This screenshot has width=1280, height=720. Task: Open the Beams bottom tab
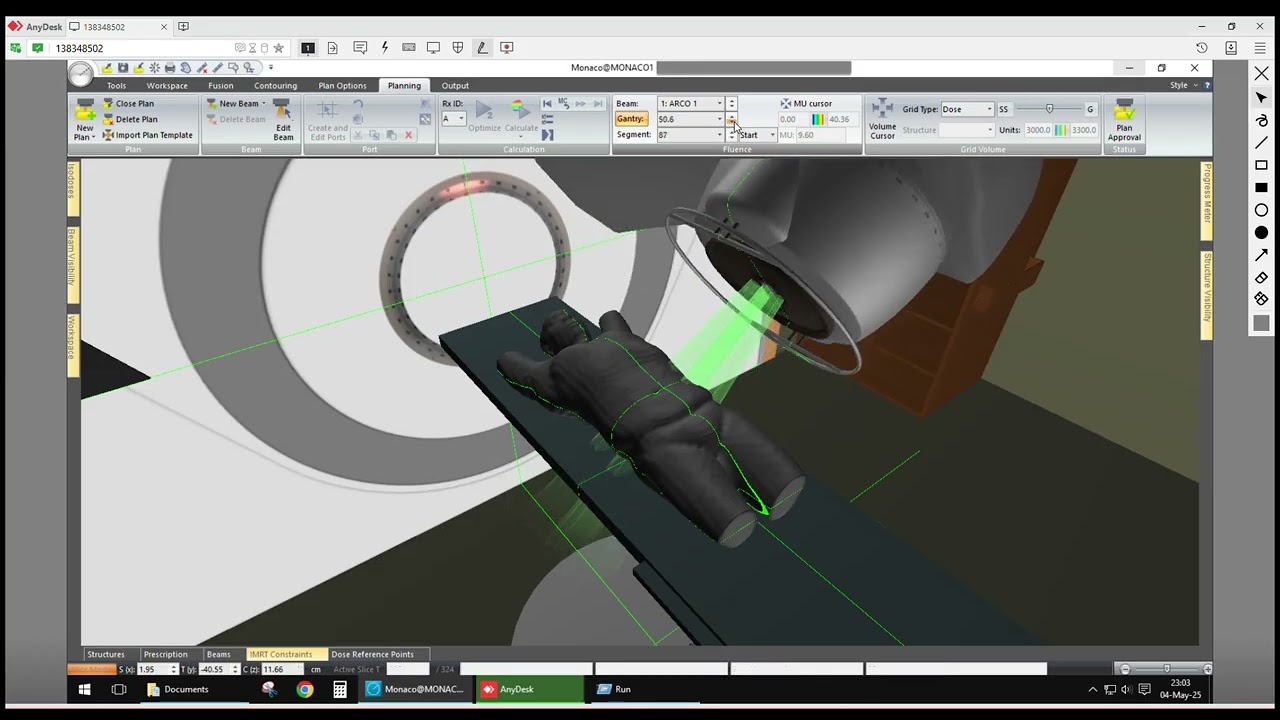tap(218, 654)
